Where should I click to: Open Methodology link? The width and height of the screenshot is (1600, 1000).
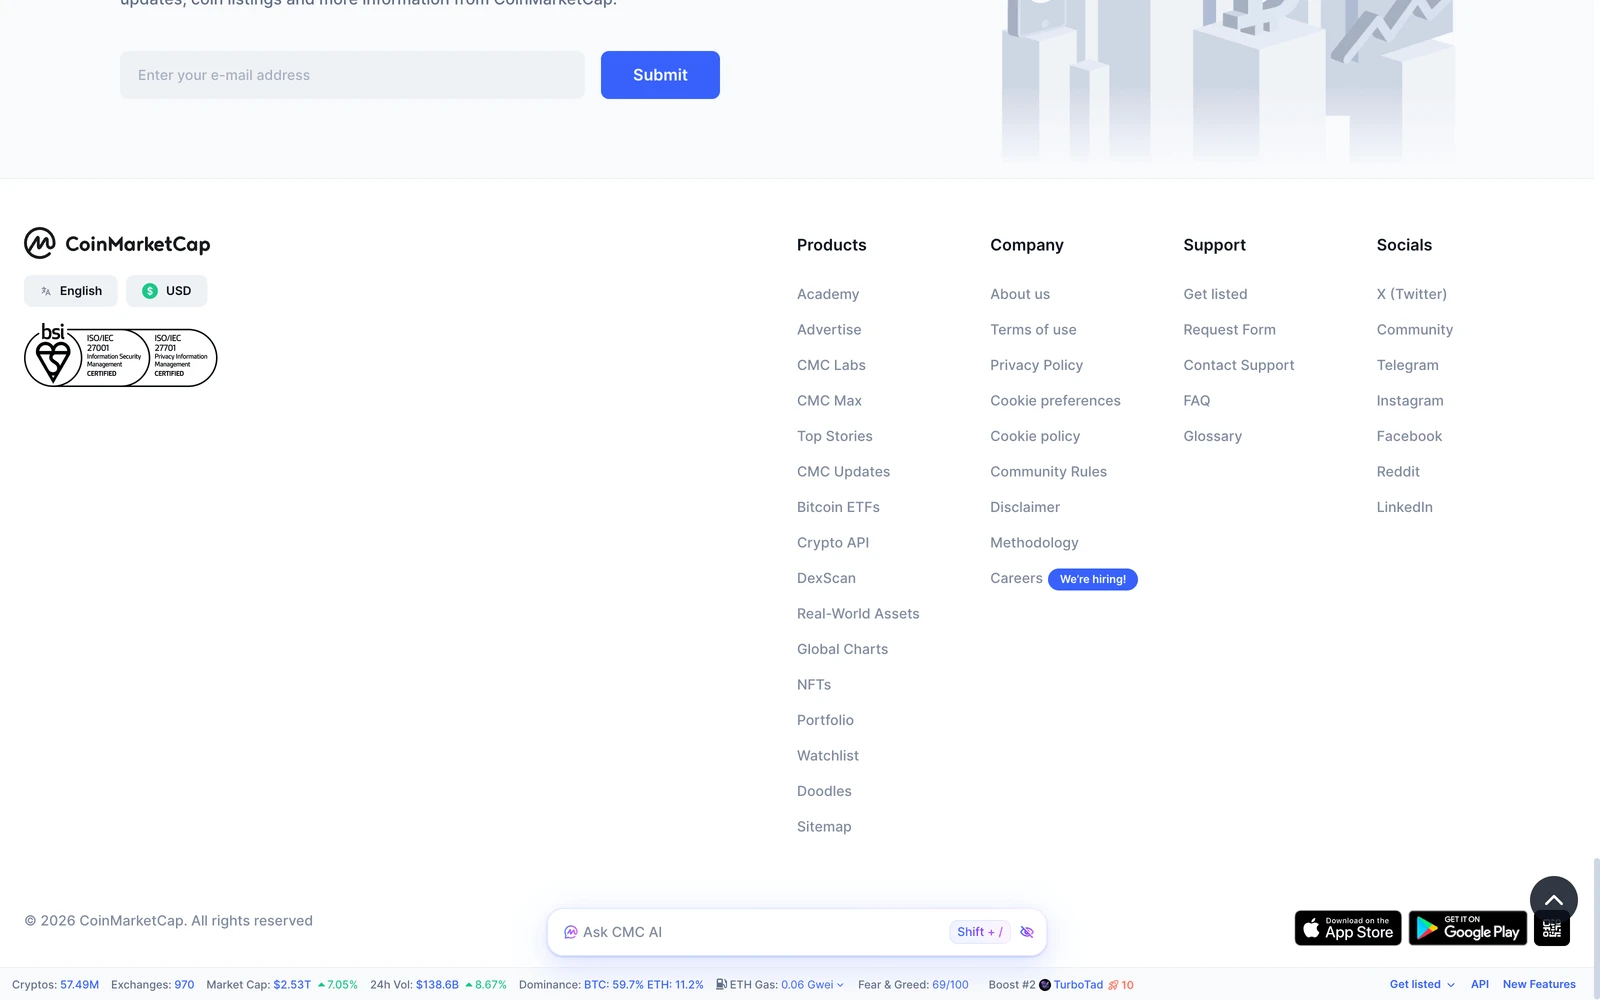1034,543
